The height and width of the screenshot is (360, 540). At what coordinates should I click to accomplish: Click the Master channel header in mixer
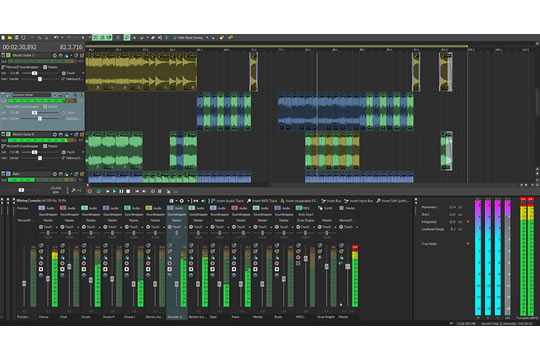point(347,208)
